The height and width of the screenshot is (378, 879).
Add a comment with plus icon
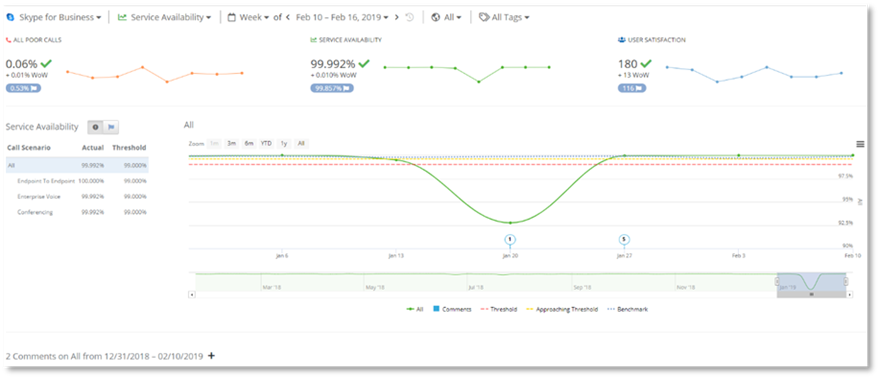click(211, 356)
